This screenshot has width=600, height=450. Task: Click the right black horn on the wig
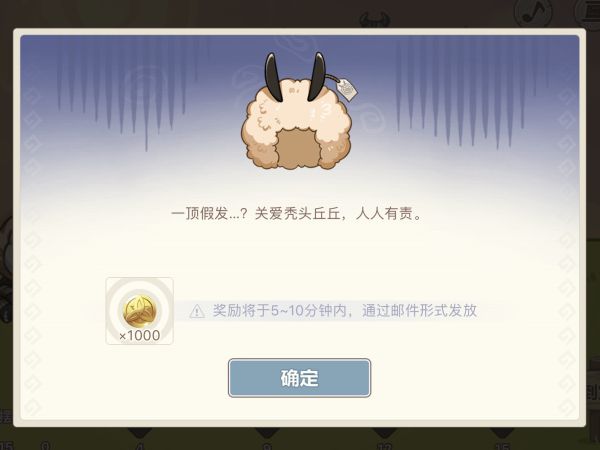click(317, 77)
